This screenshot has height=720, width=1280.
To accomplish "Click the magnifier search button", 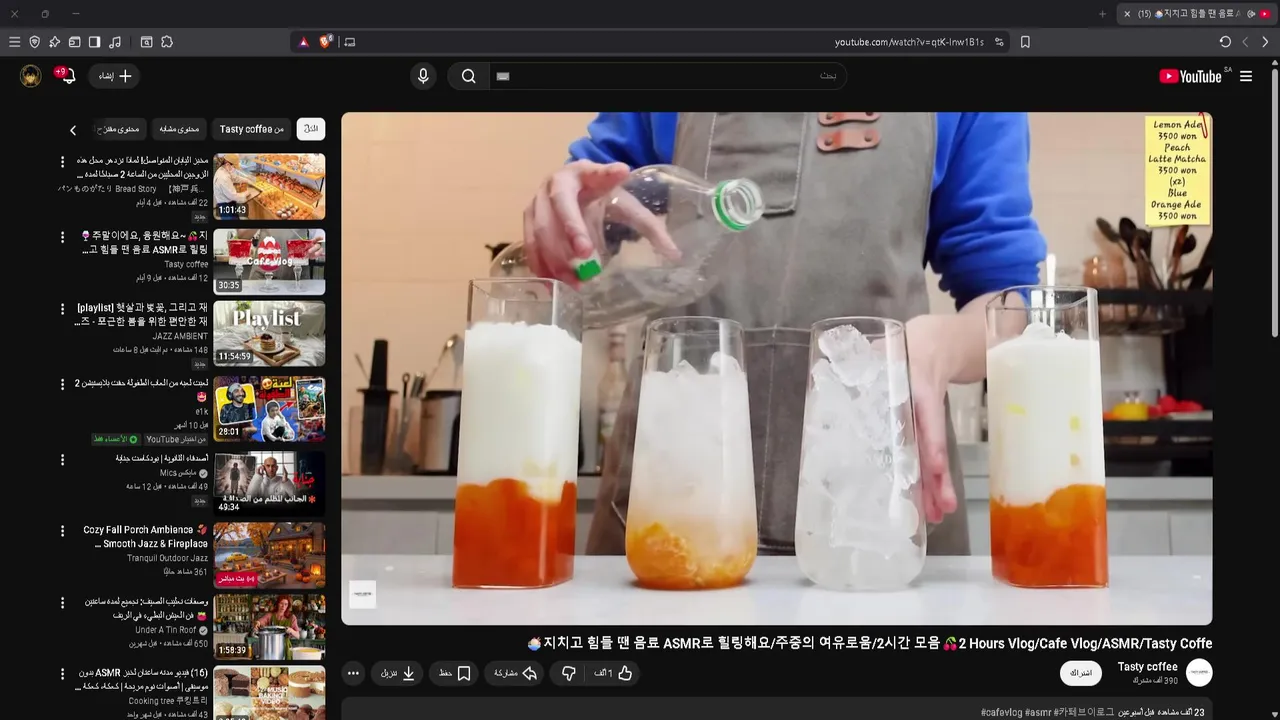I will [x=468, y=76].
